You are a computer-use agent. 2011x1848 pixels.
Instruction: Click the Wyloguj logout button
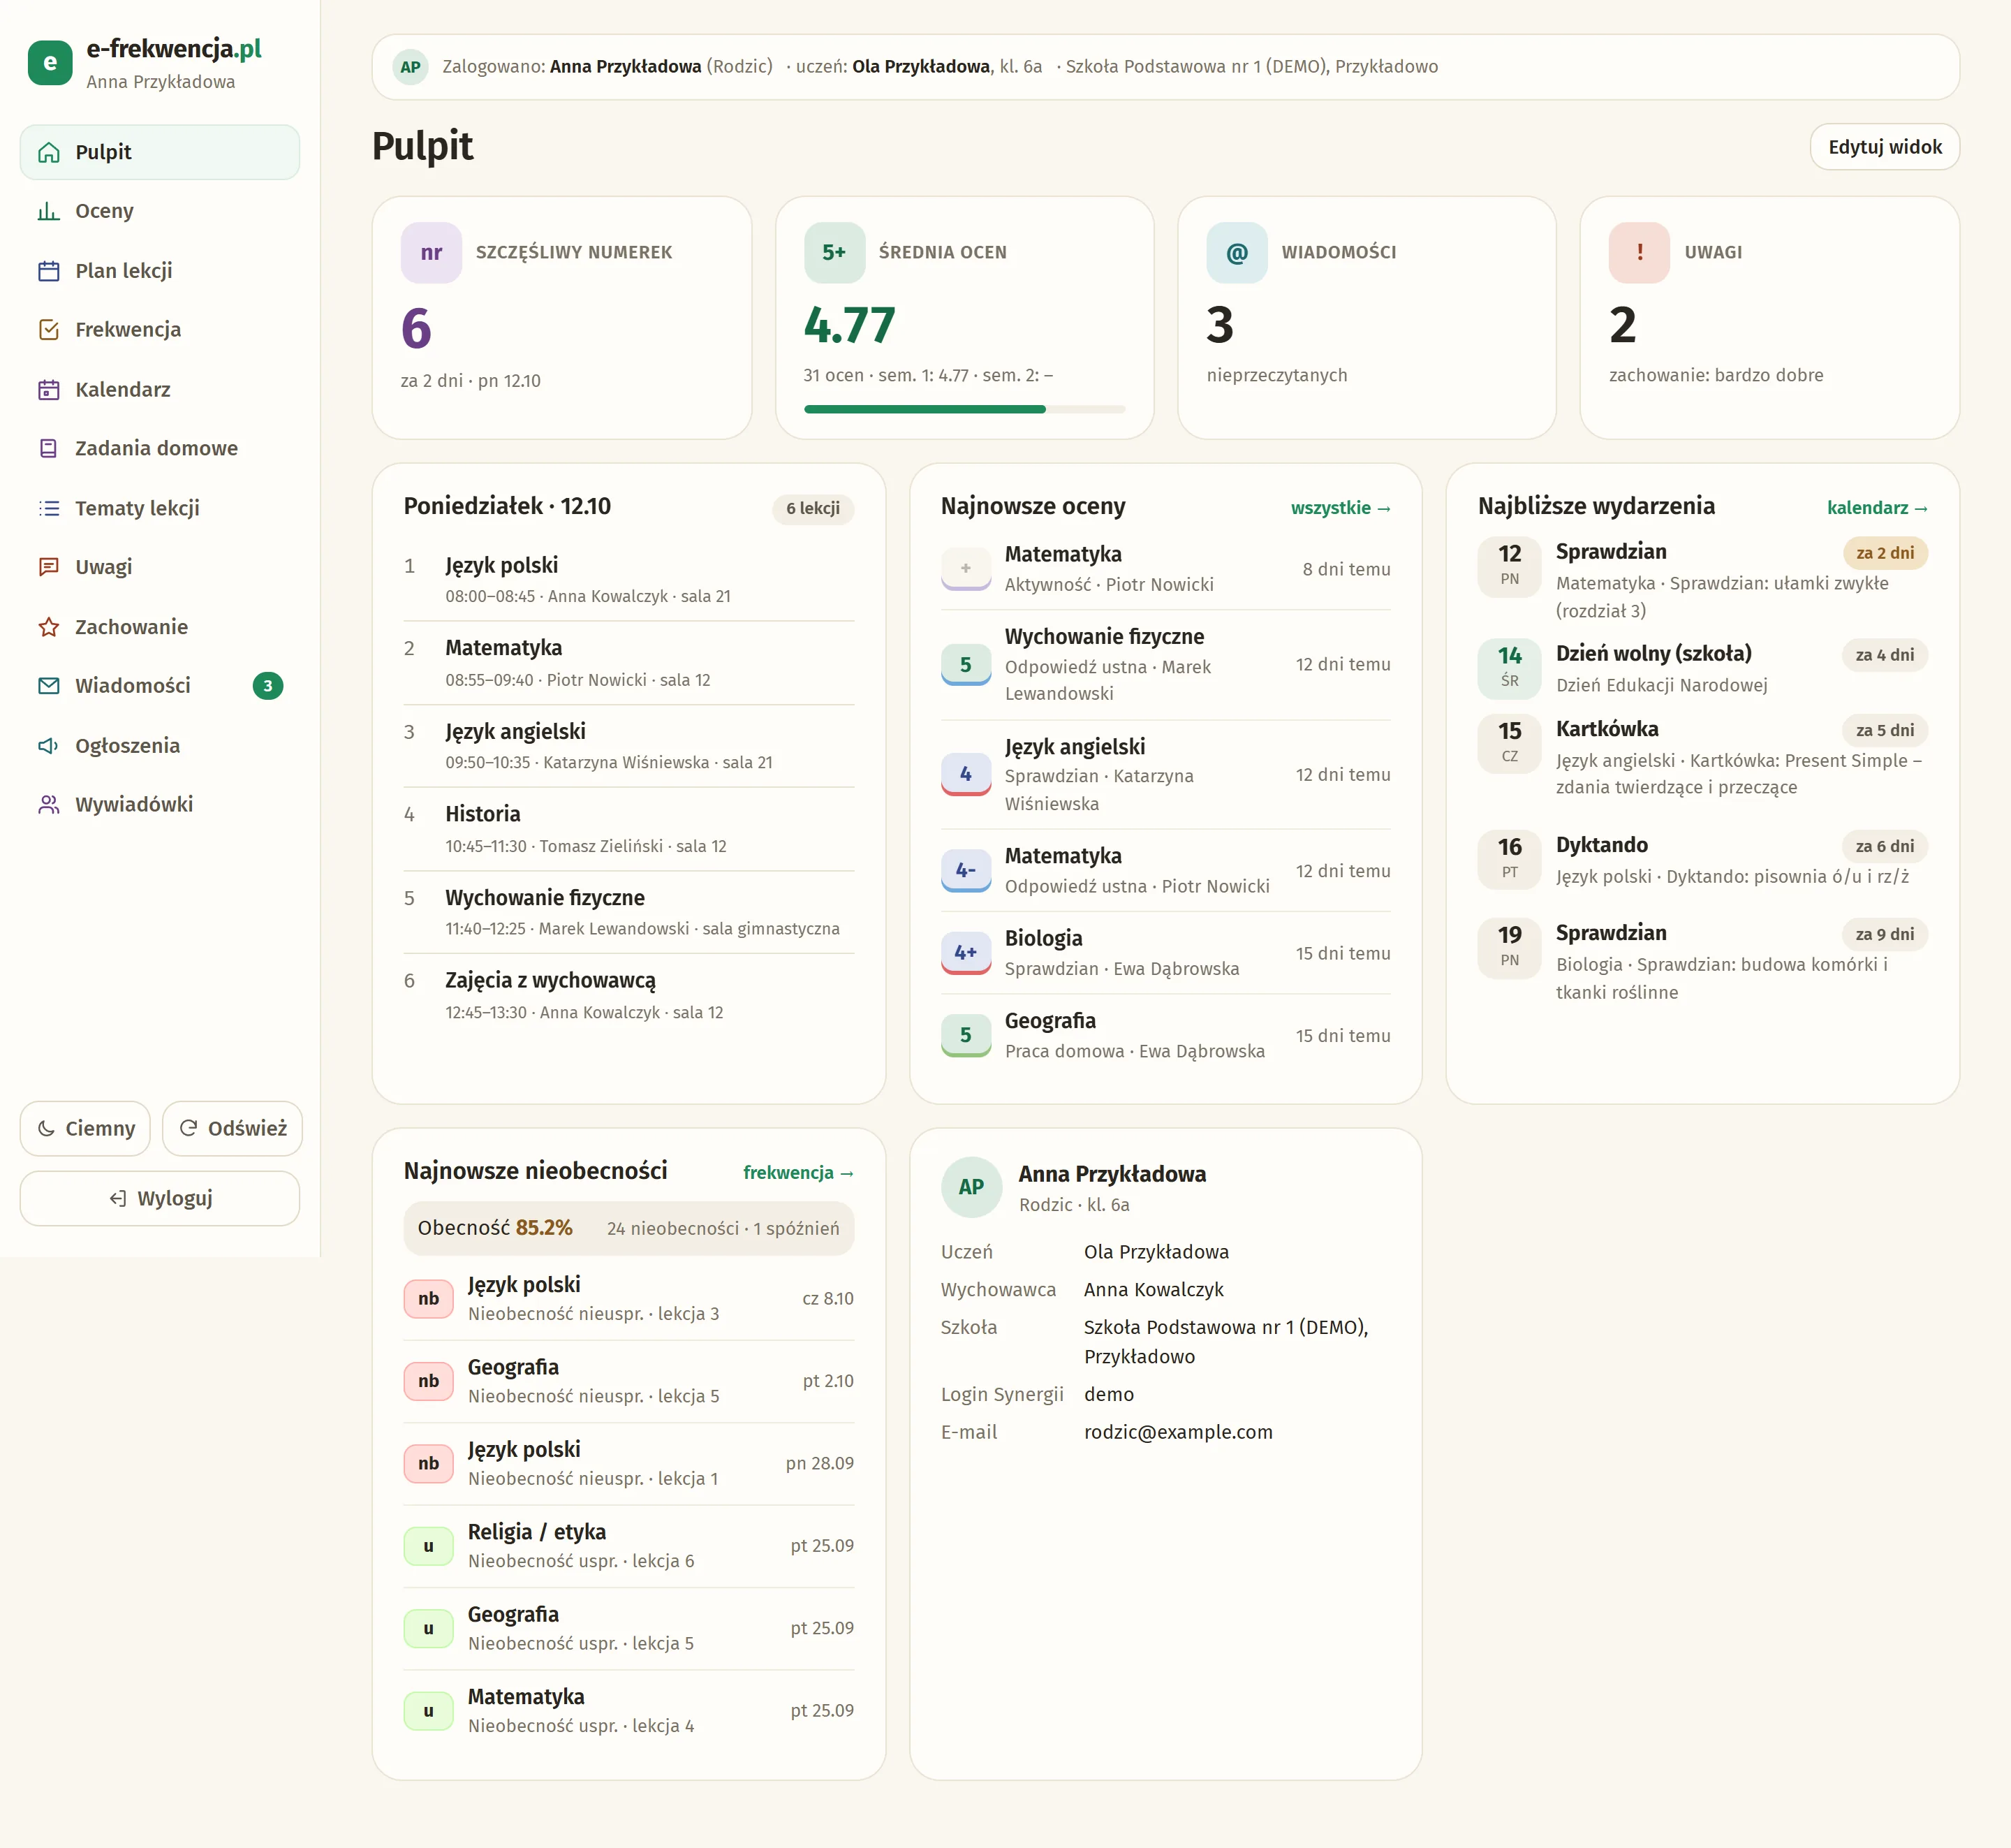pos(160,1199)
